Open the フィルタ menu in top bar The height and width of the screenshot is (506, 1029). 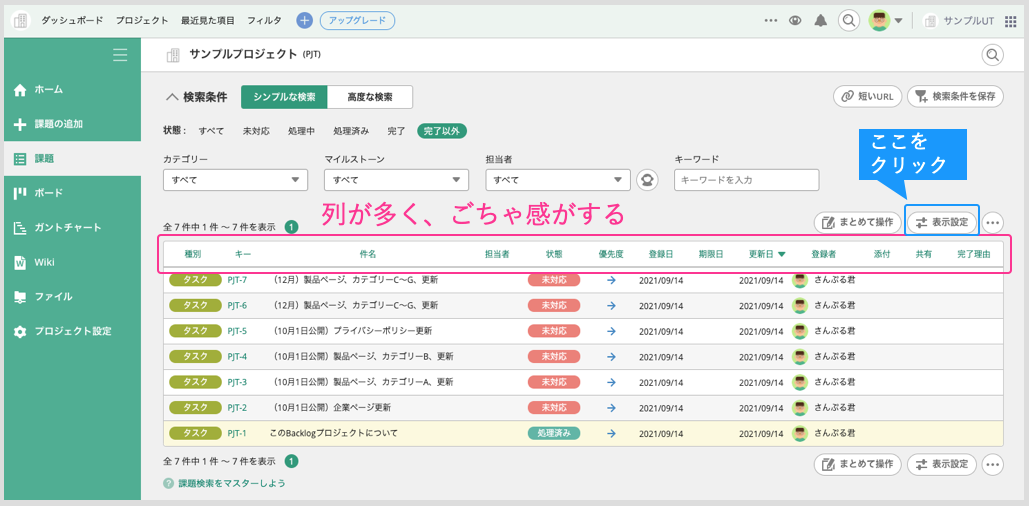pyautogui.click(x=264, y=20)
